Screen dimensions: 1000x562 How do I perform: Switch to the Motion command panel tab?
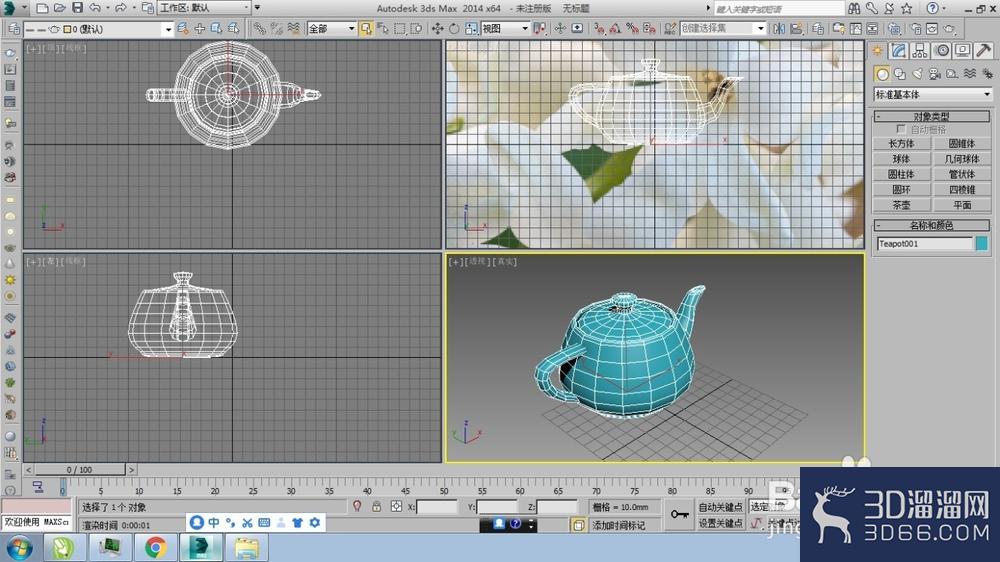(942, 50)
